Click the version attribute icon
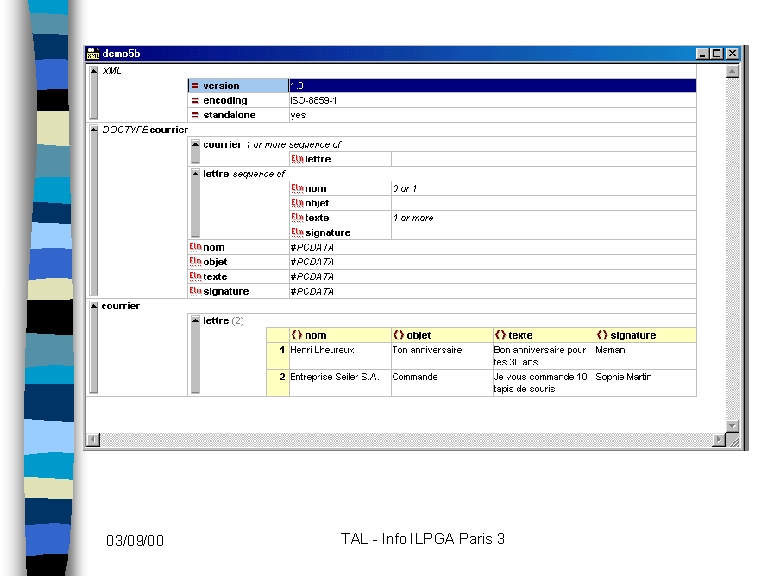Image resolution: width=768 pixels, height=576 pixels. 195,86
